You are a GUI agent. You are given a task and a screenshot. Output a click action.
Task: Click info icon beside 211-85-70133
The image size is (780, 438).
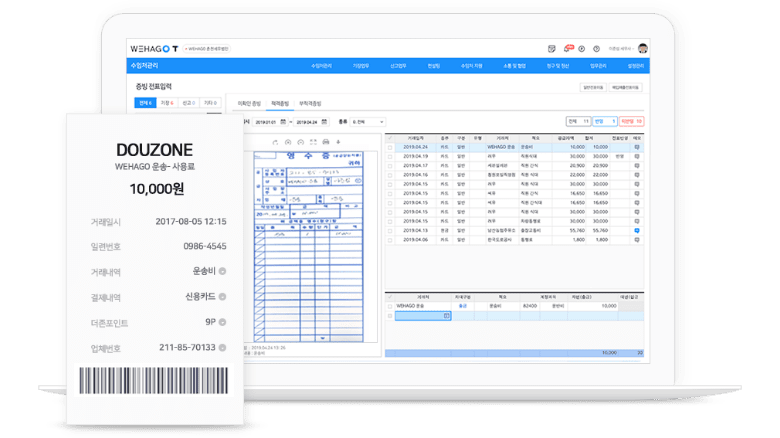[x=222, y=347]
